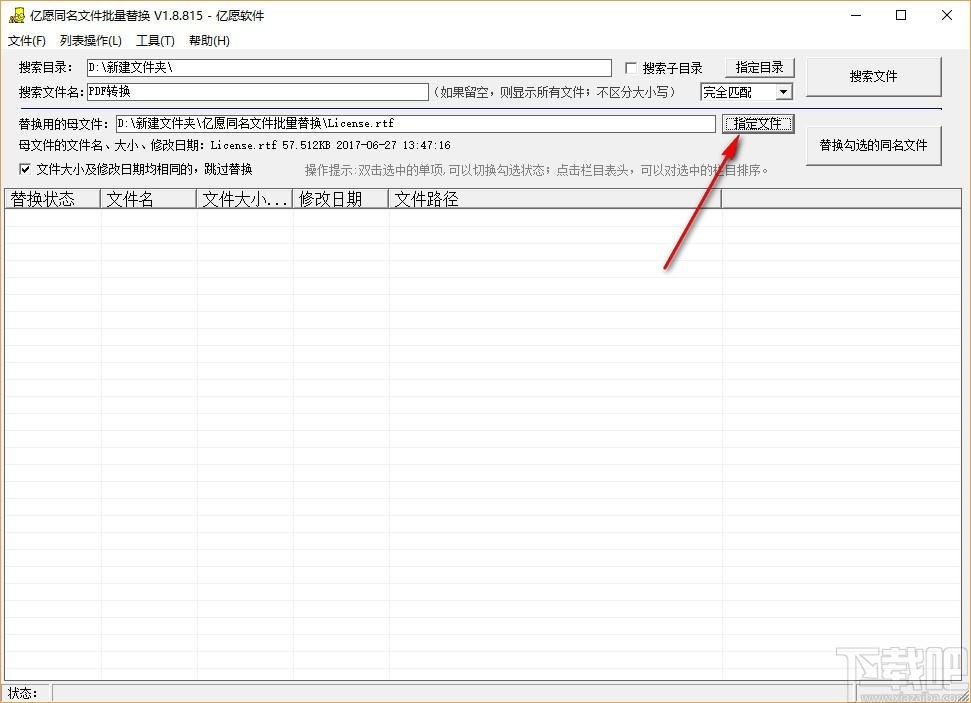Open the 文件(F) menu

(x=27, y=41)
